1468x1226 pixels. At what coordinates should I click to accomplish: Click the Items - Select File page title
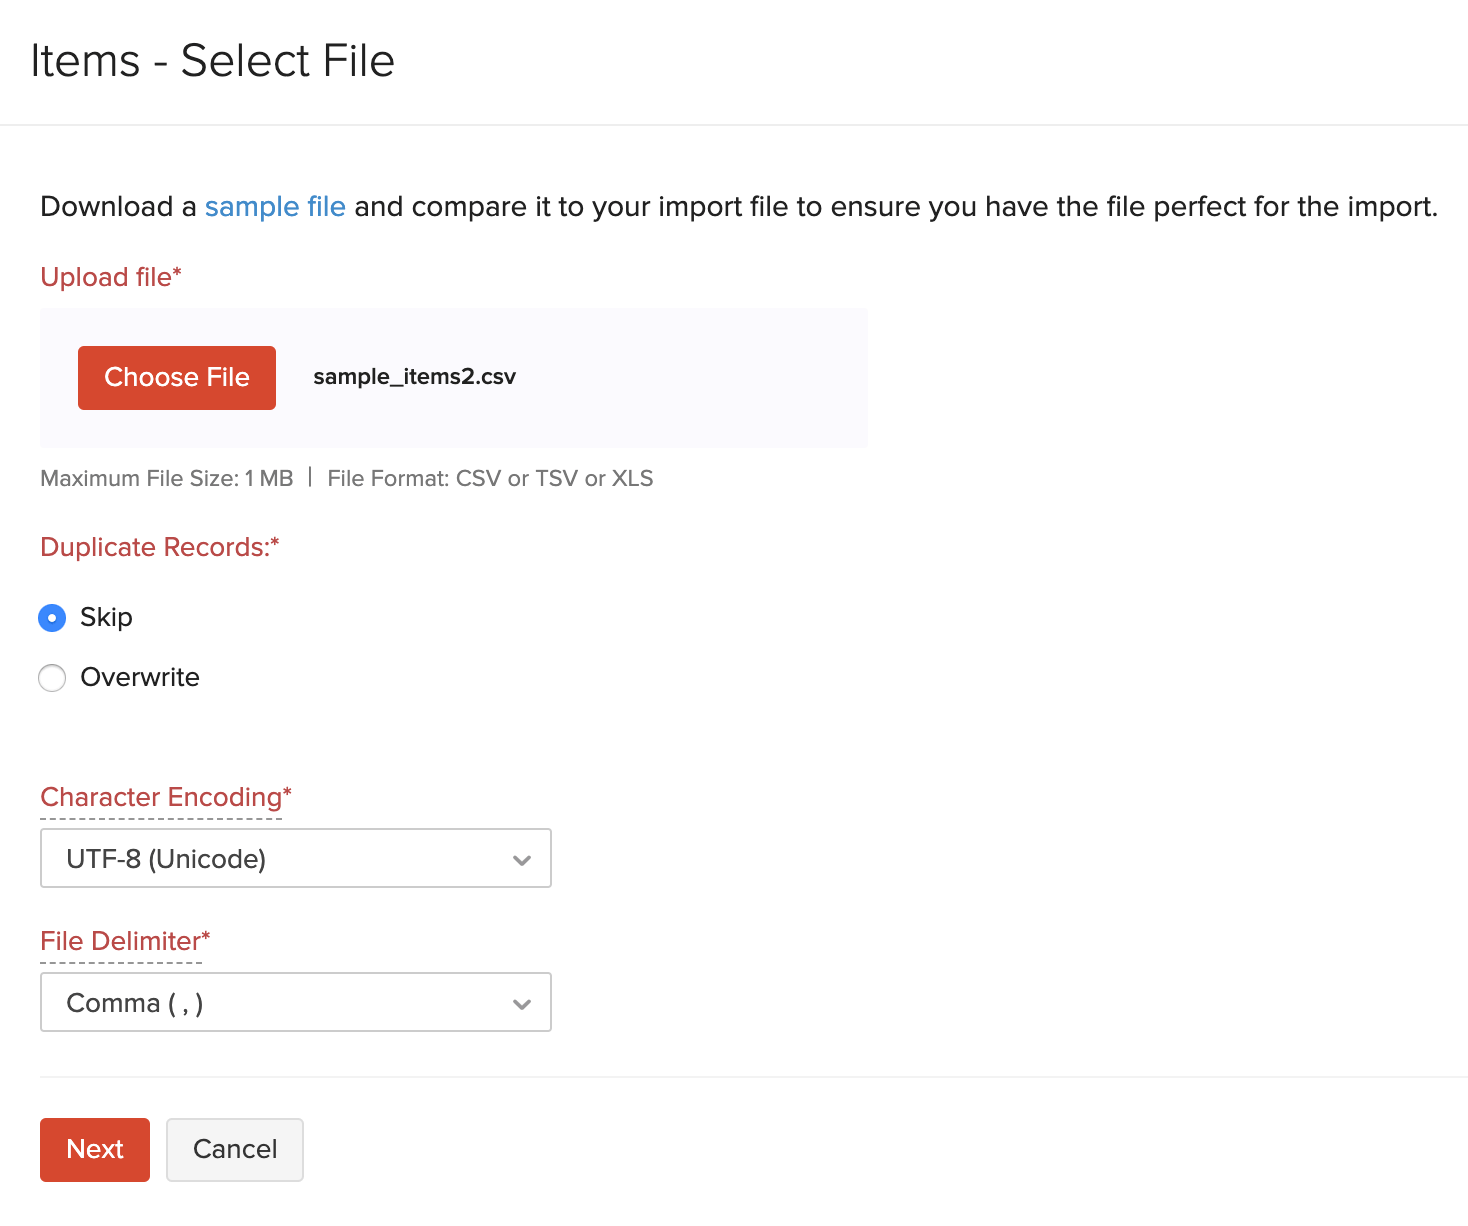[x=214, y=60]
